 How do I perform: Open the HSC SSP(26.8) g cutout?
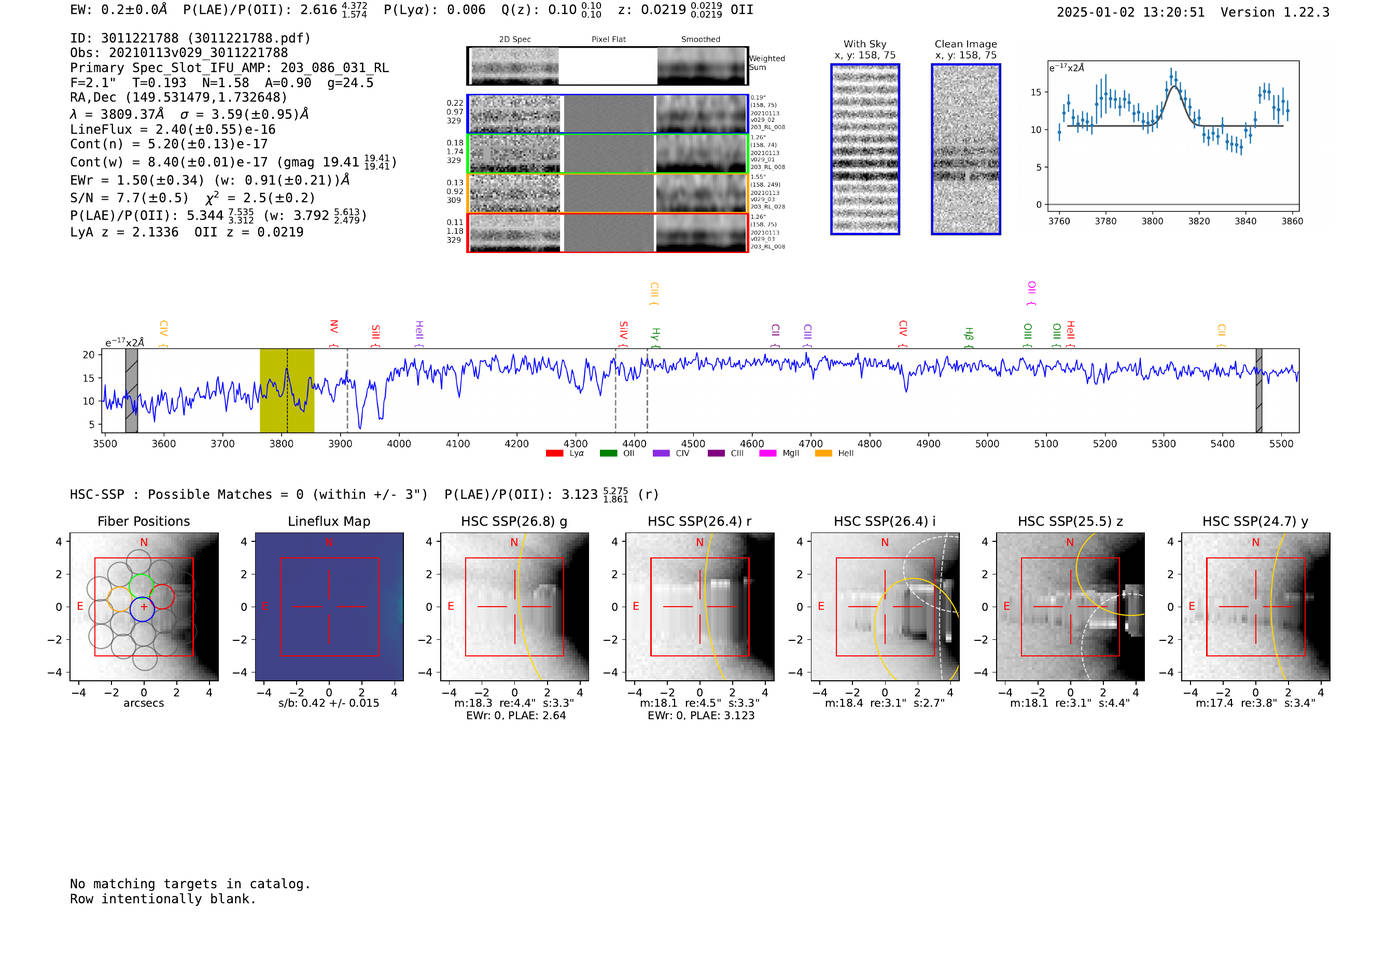click(x=515, y=607)
